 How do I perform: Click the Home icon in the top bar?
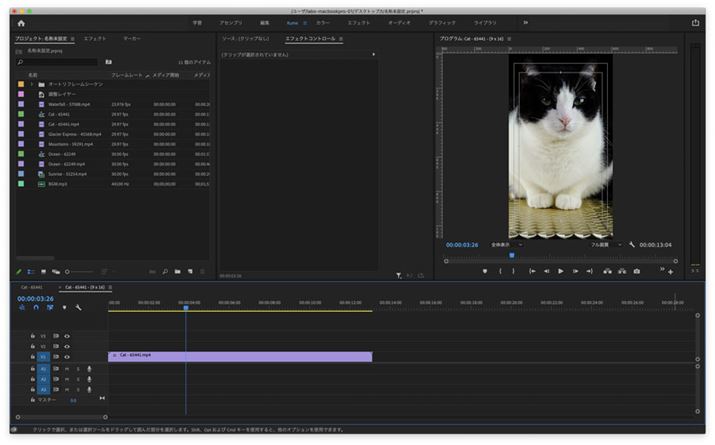[x=21, y=22]
